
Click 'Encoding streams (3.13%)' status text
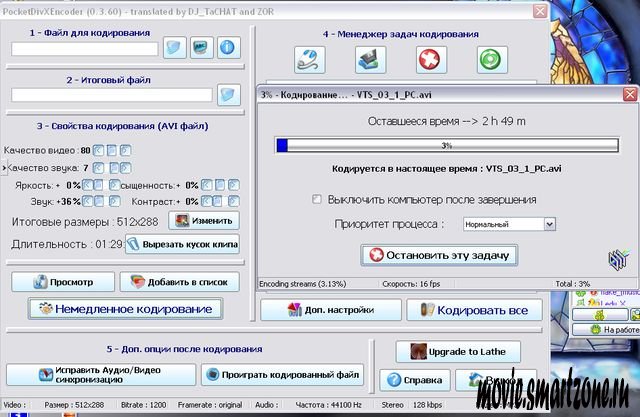(302, 284)
